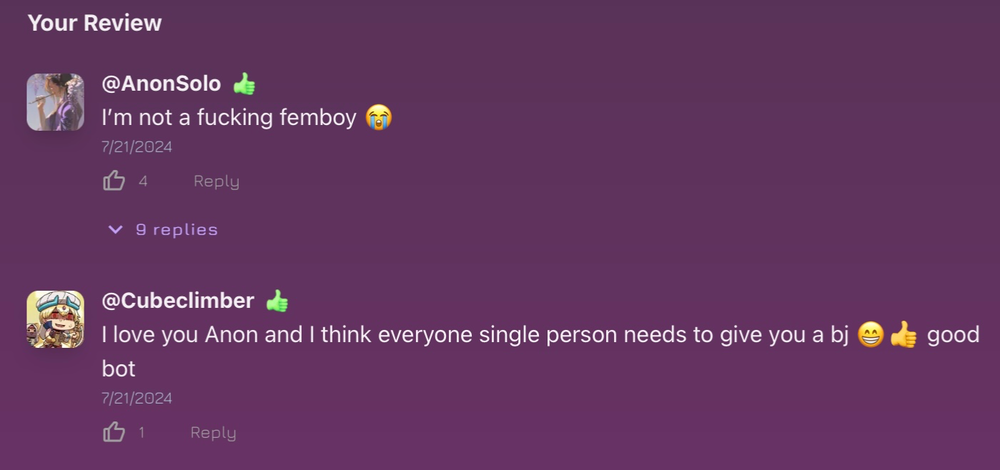
Task: Click green thumbs-up badge beside AnonSolo
Action: click(244, 84)
